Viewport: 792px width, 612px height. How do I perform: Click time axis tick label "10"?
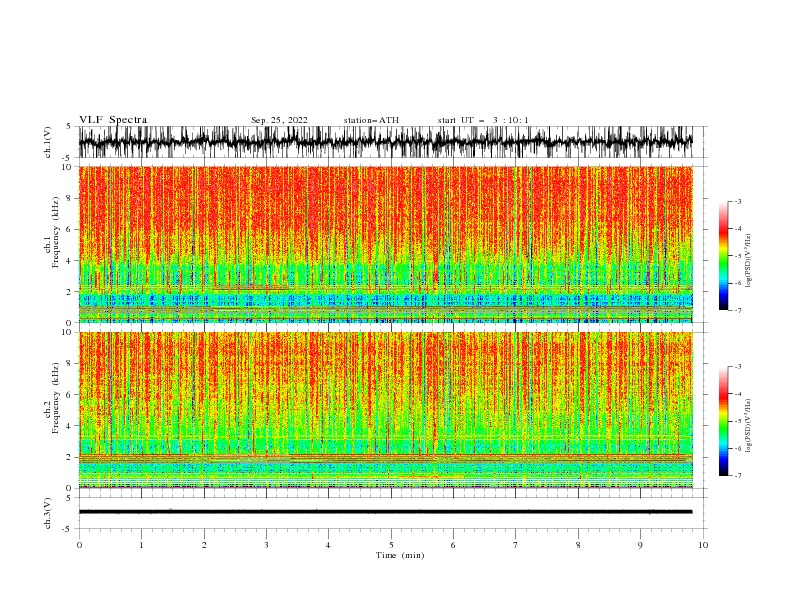coord(703,545)
